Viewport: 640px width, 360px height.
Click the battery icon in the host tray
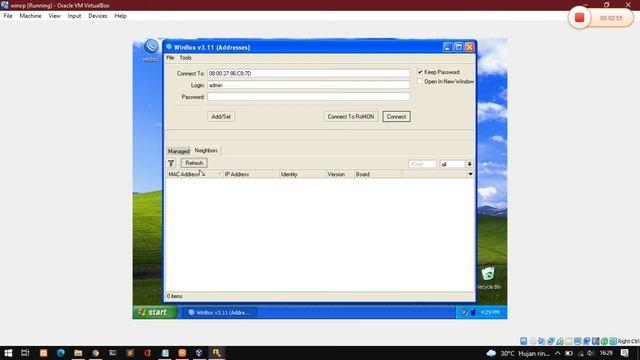[x=569, y=353]
